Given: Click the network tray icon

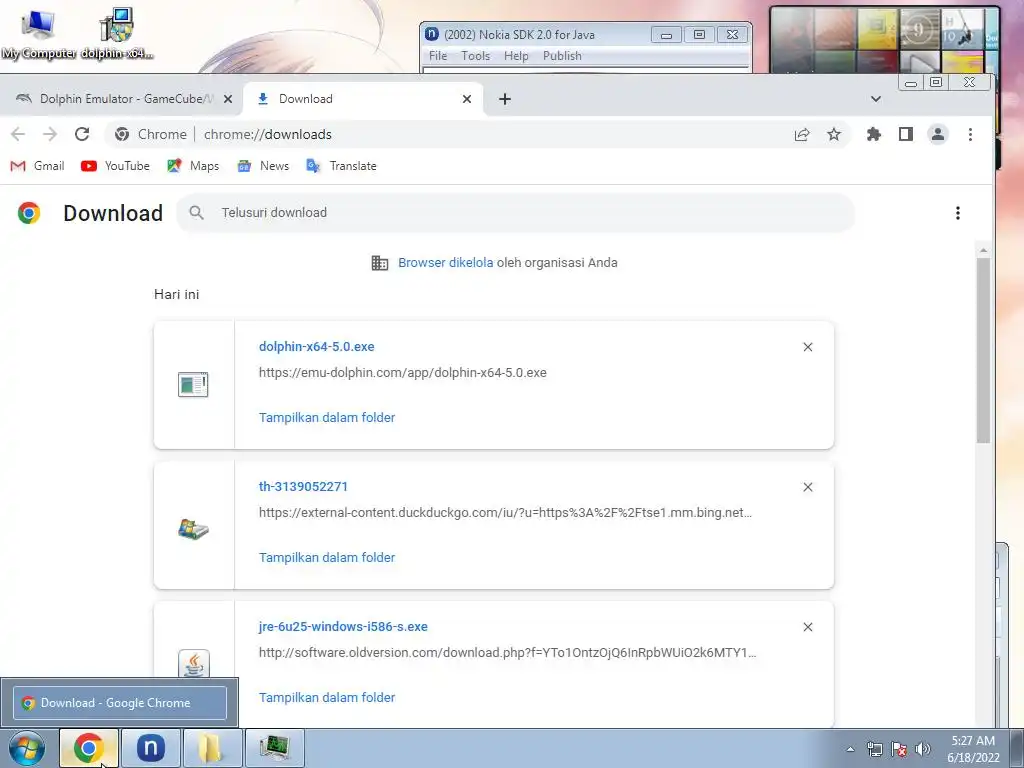Looking at the screenshot, I should tap(874, 749).
